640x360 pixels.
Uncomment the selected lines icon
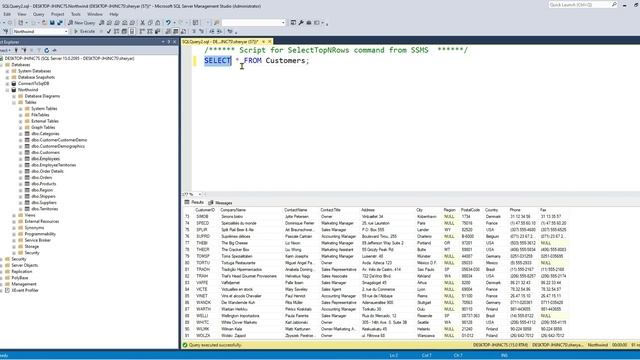pos(201,31)
